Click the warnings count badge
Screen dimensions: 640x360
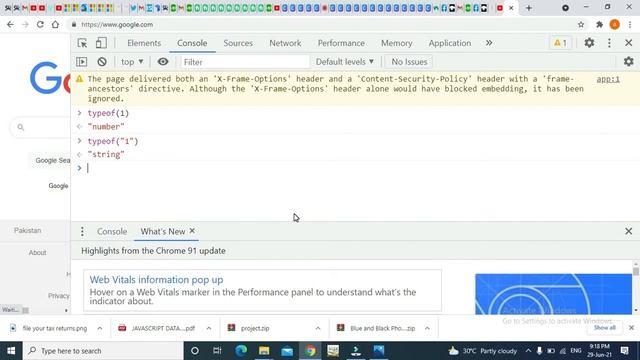click(x=560, y=43)
